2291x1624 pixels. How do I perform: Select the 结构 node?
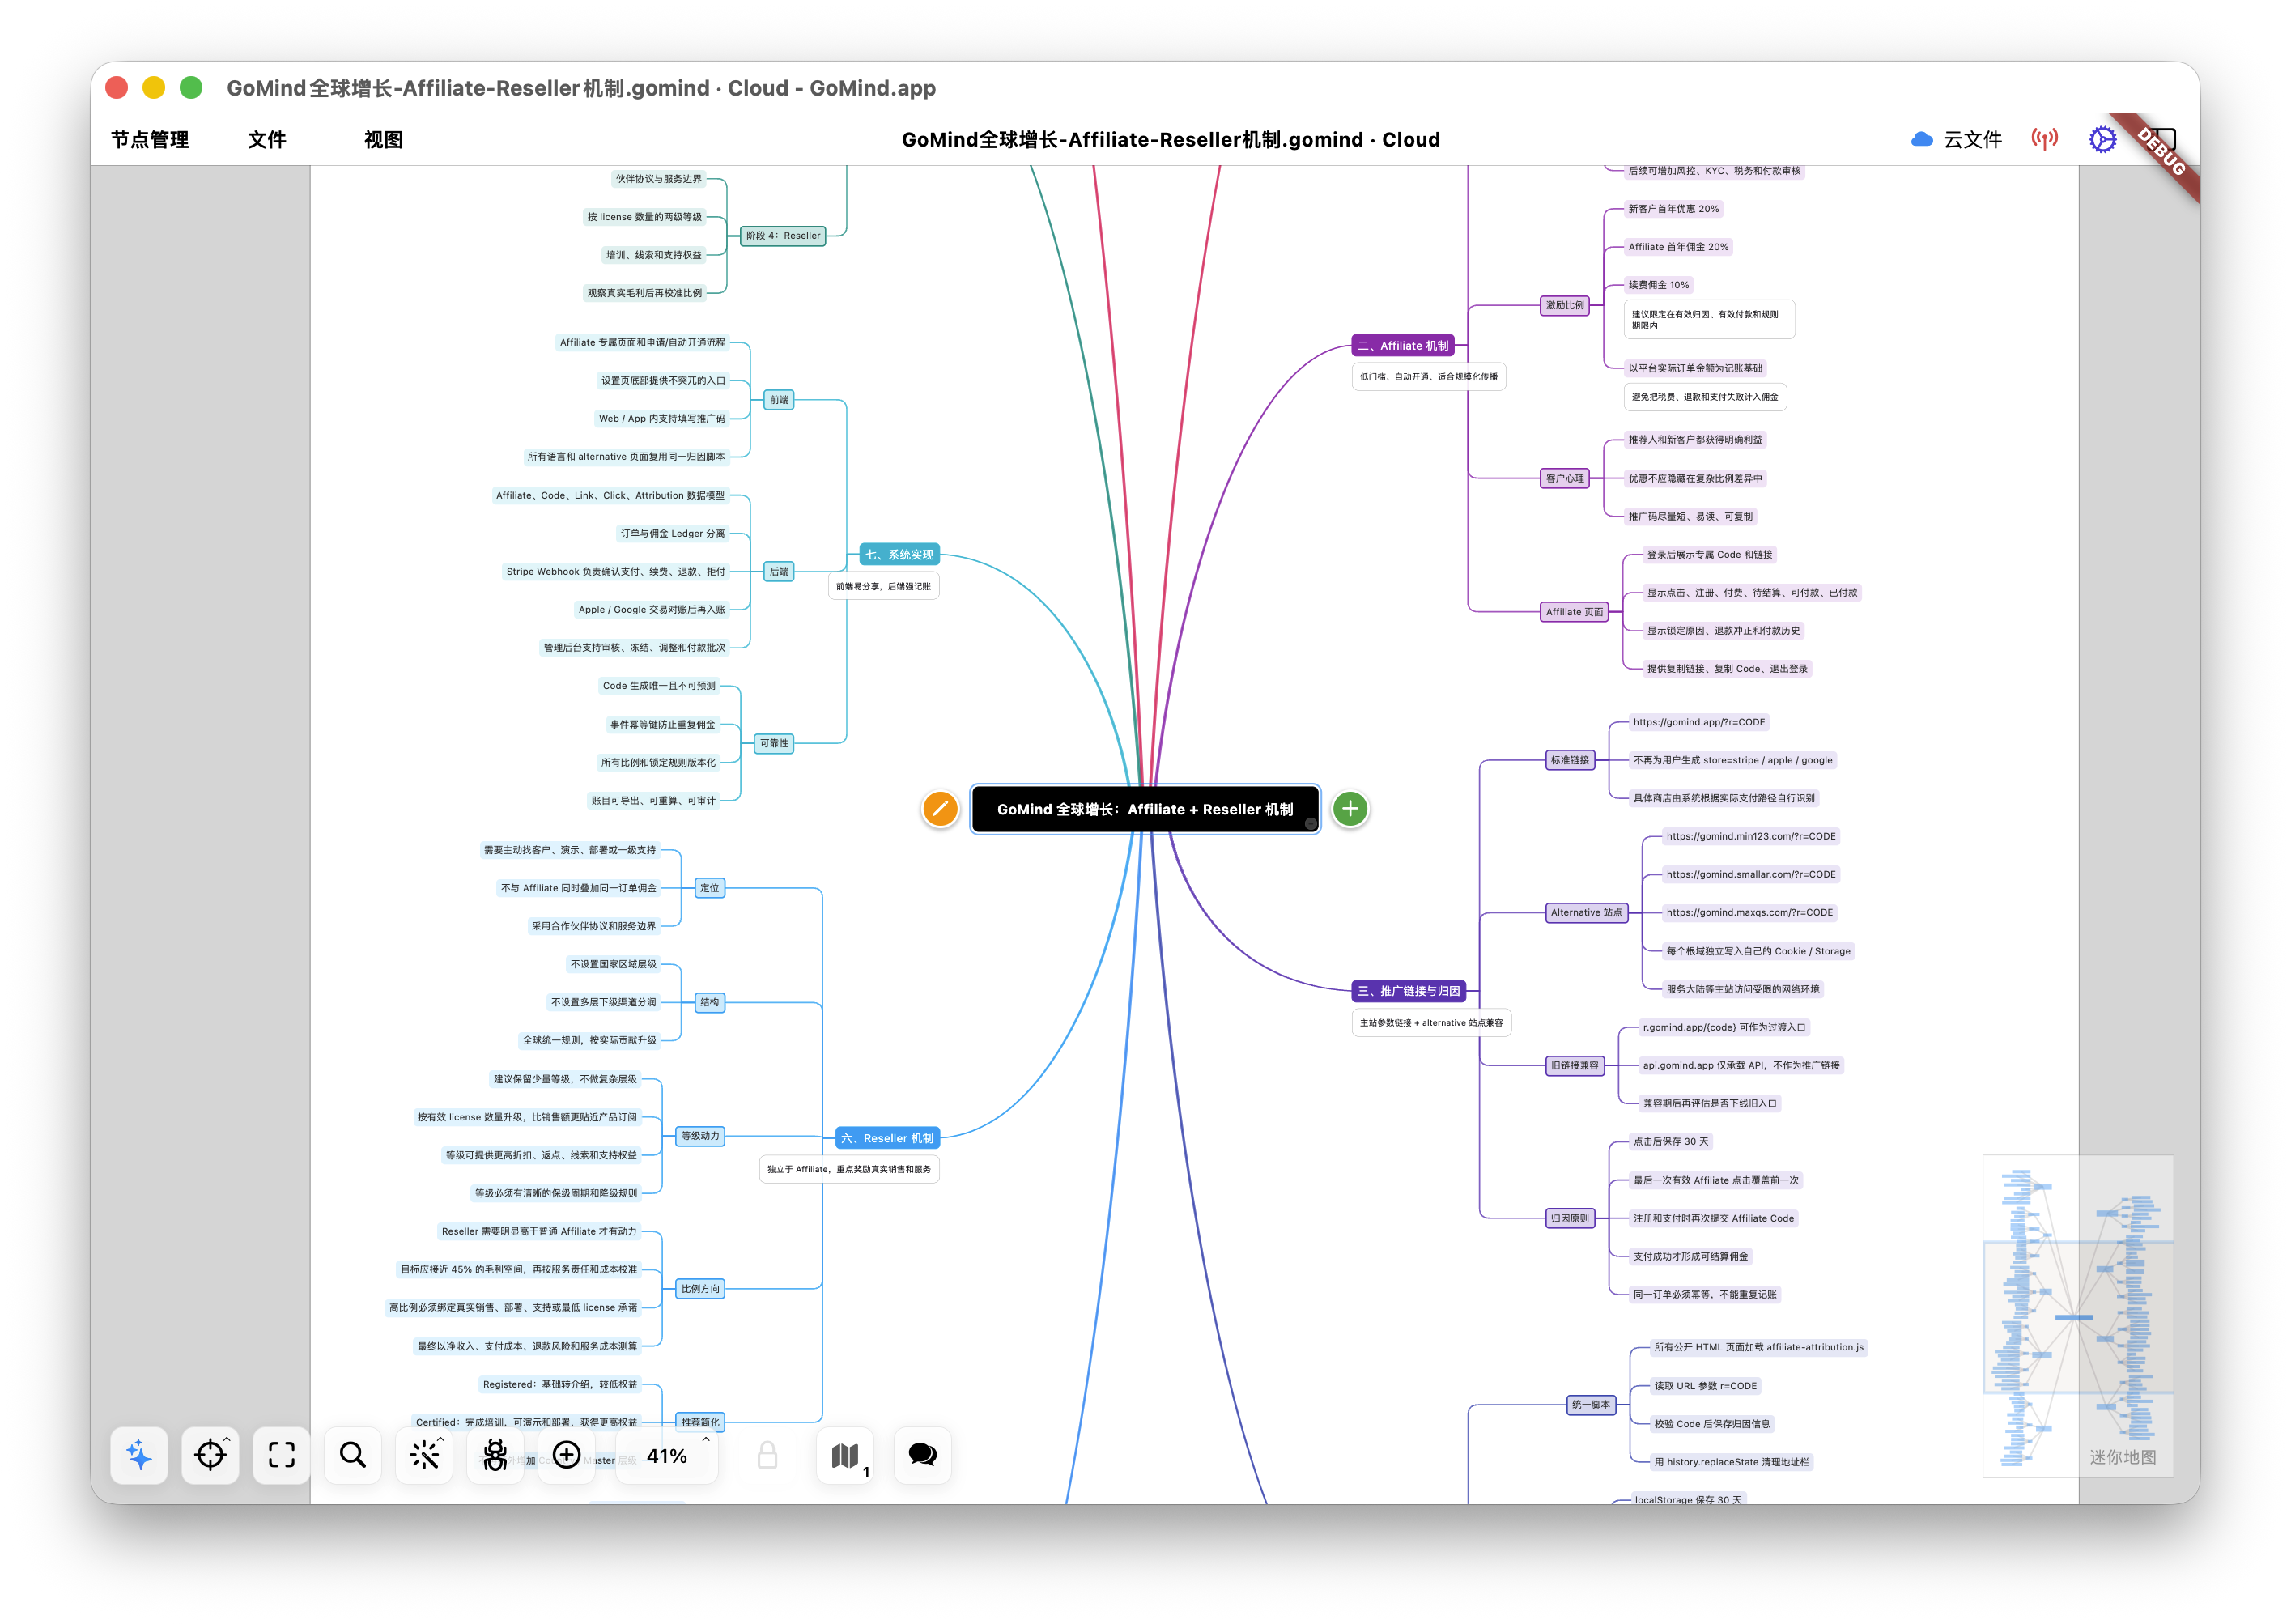[x=710, y=1003]
